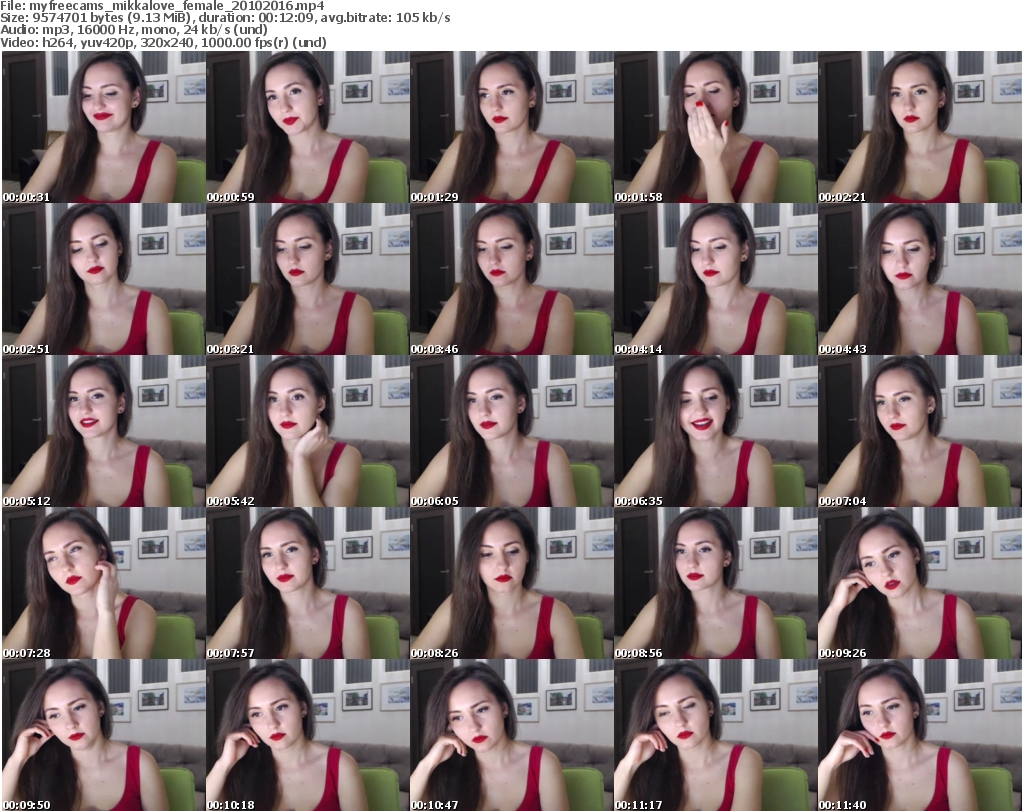This screenshot has width=1024, height=811.
Task: Open the frame at 00:10:47
Action: coord(511,735)
